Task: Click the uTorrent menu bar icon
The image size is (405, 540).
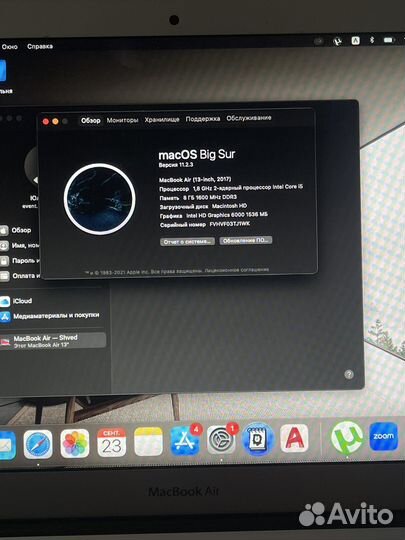Action: point(338,41)
